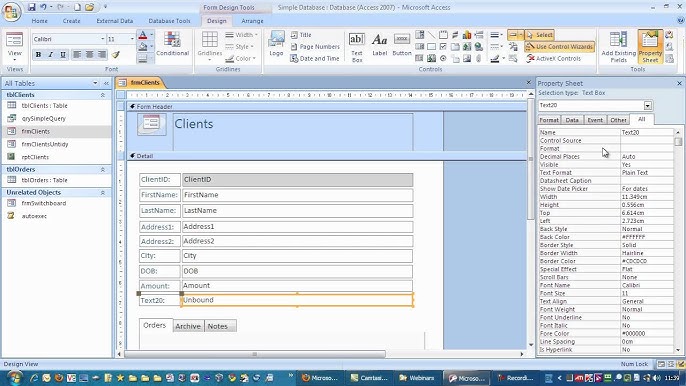Open Conditional formatting

[172, 44]
